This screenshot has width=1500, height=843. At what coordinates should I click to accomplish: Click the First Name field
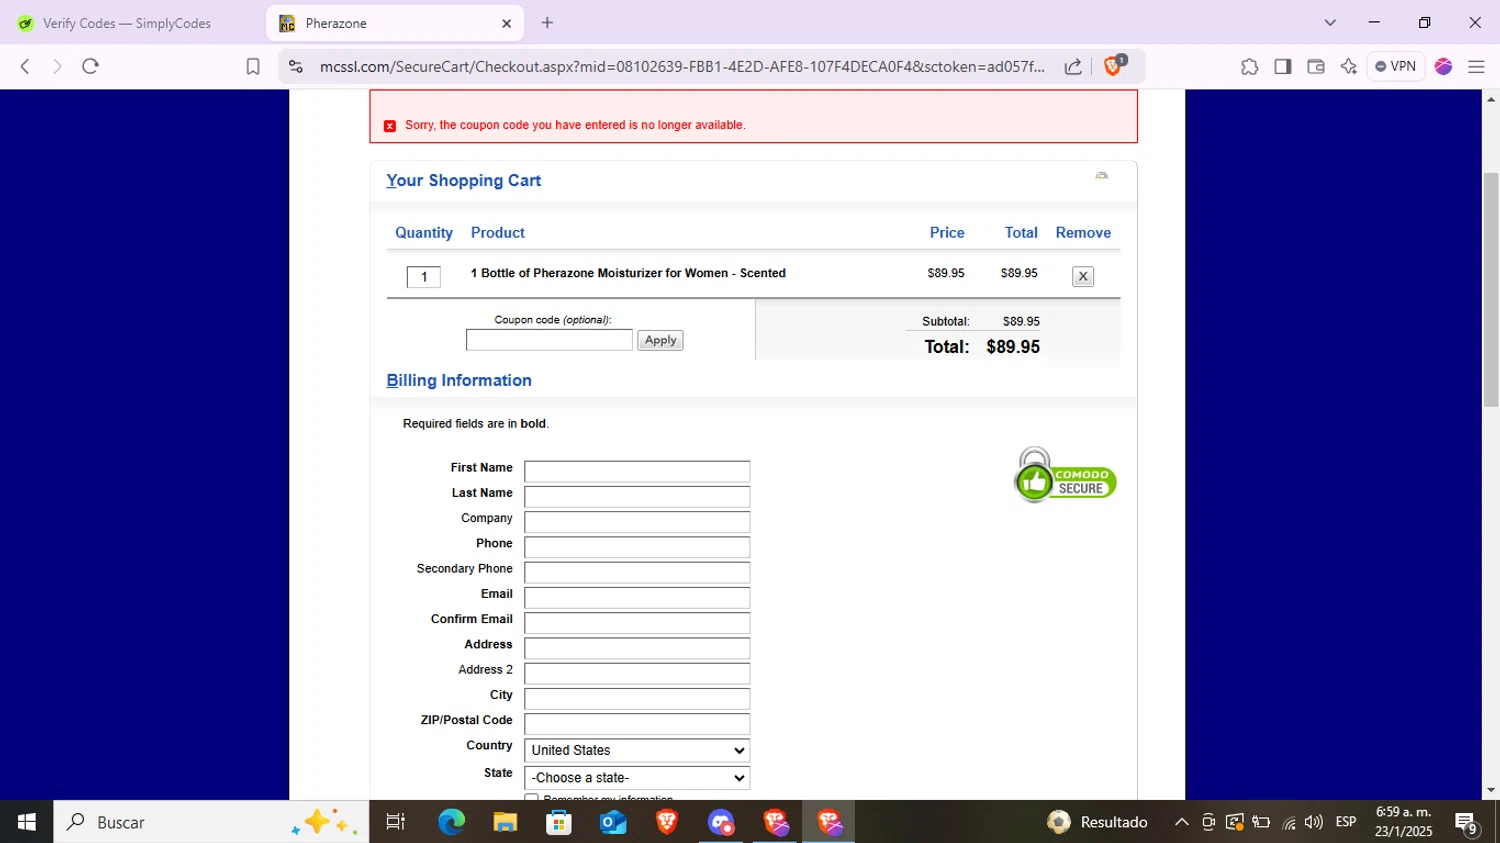[x=637, y=471]
